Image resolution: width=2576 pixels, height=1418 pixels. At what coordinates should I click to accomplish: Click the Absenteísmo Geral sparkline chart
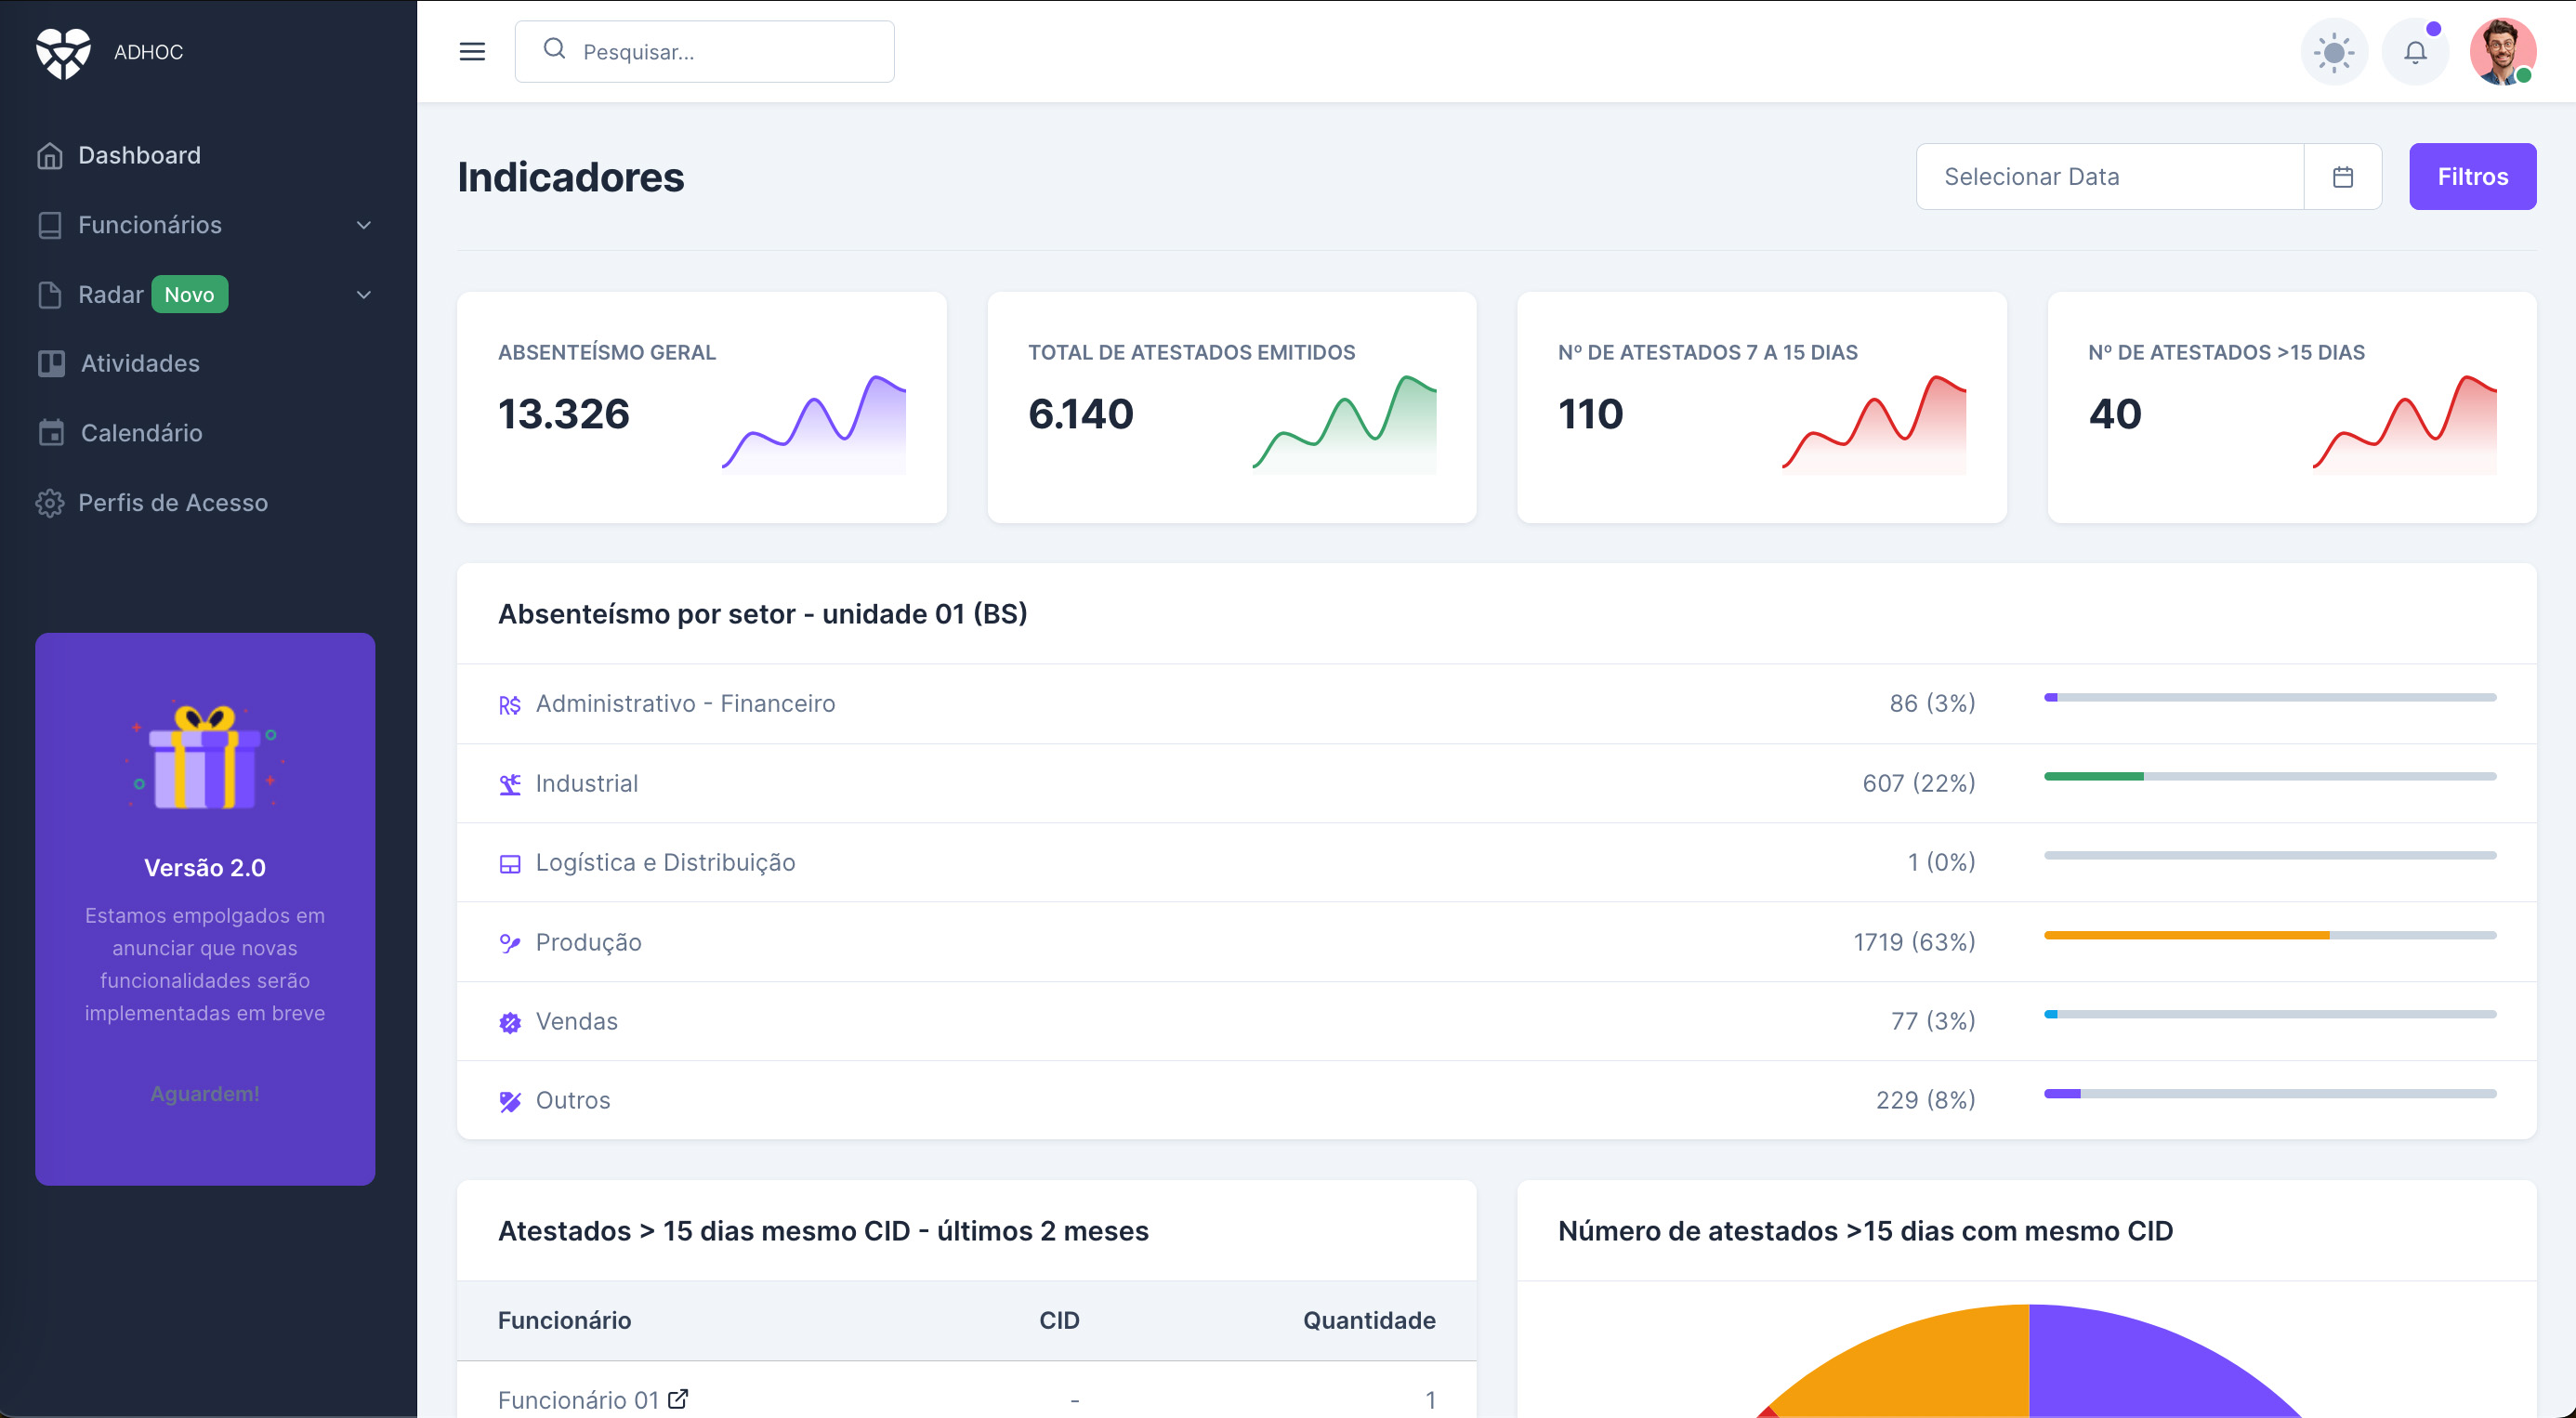[814, 424]
